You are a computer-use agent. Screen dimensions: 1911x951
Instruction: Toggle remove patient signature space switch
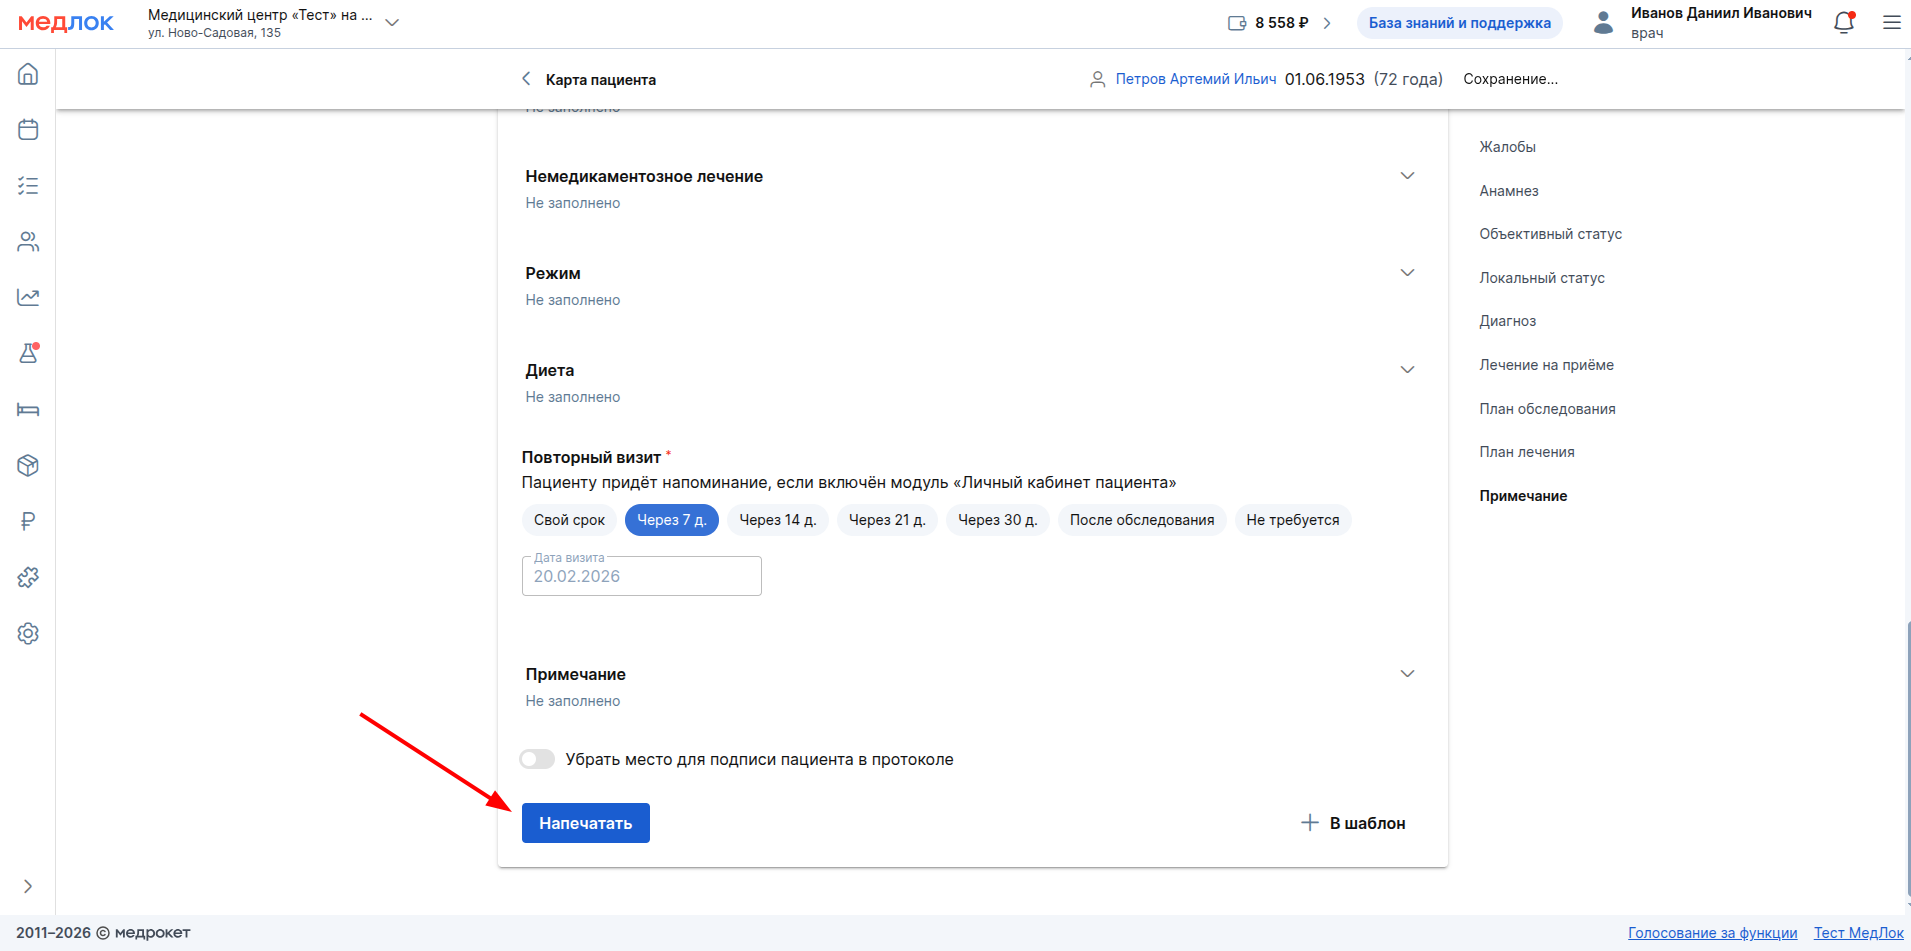pyautogui.click(x=537, y=759)
